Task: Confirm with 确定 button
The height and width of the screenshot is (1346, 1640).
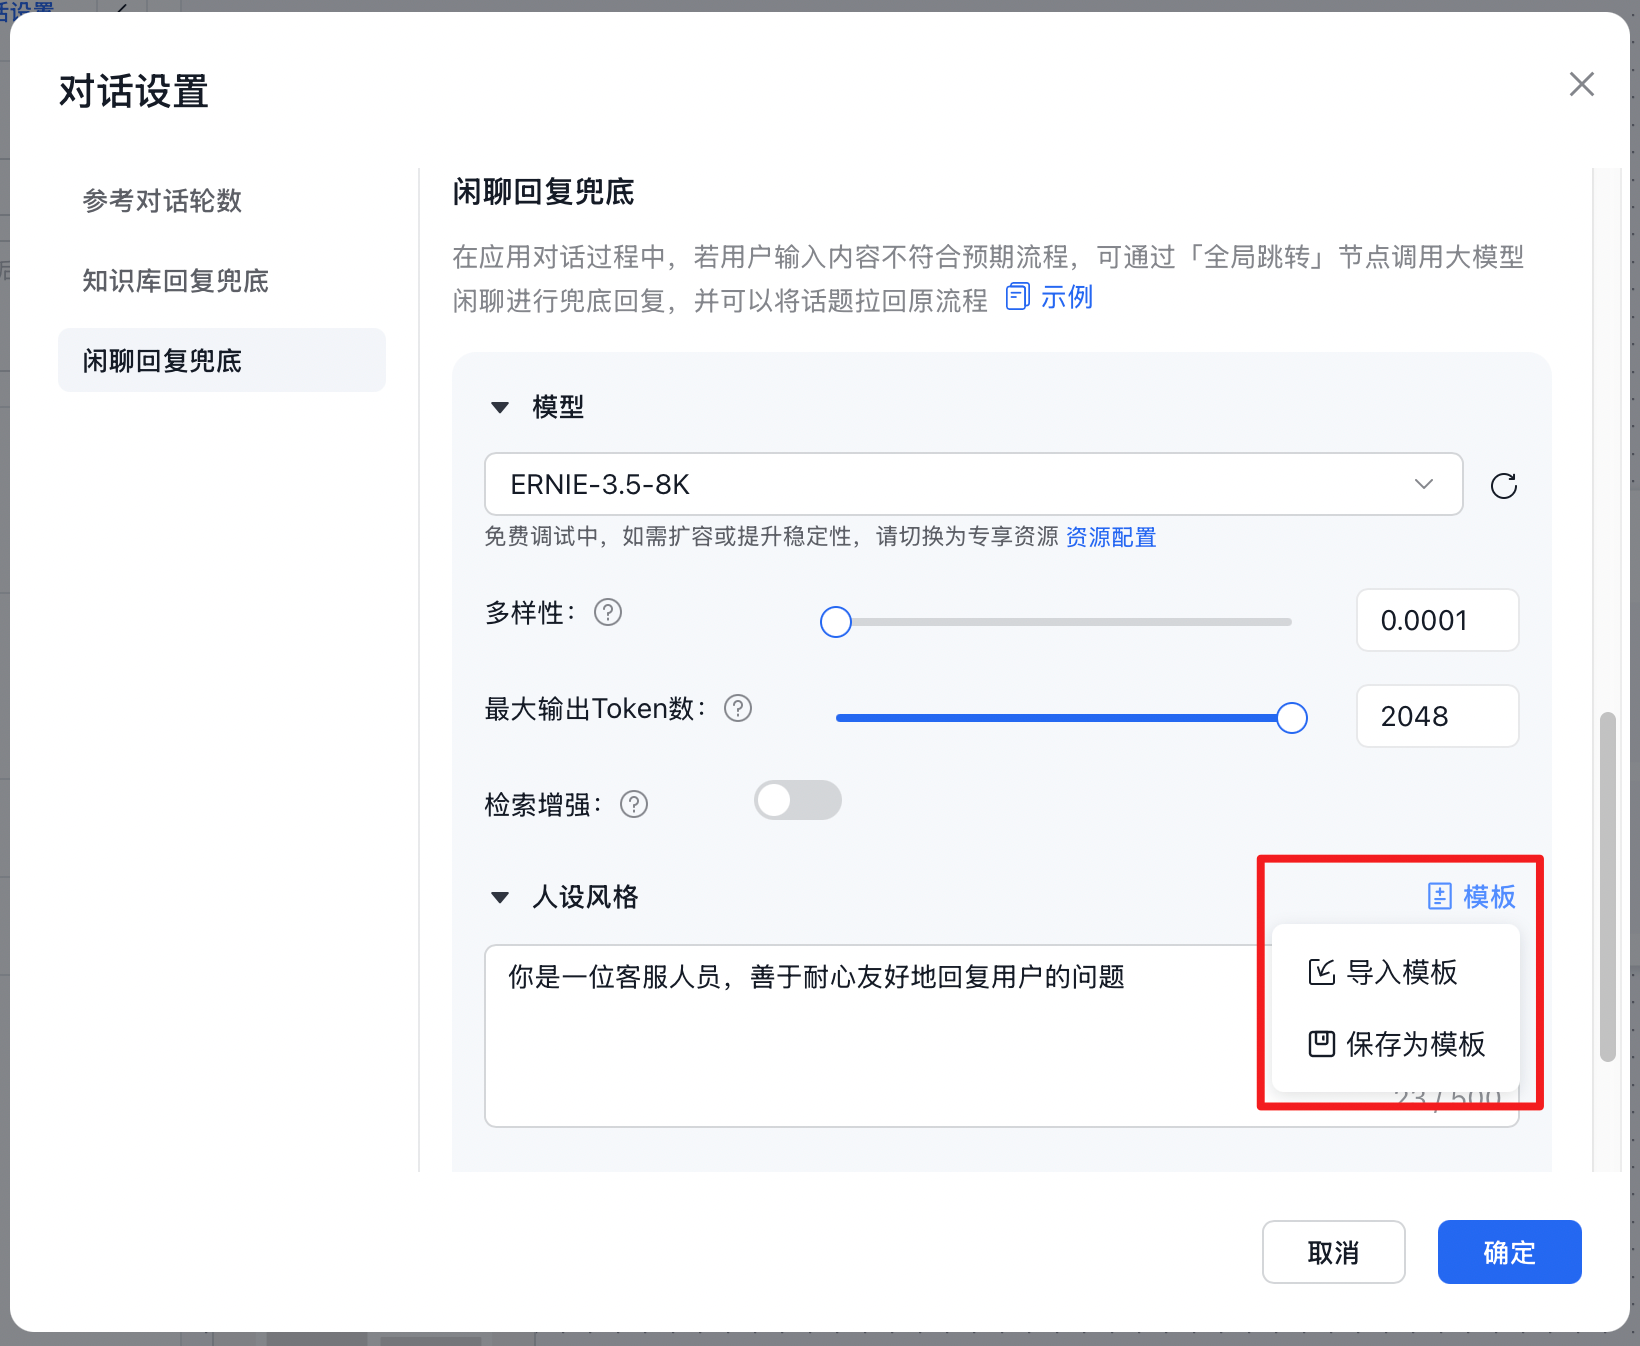Action: click(1509, 1252)
